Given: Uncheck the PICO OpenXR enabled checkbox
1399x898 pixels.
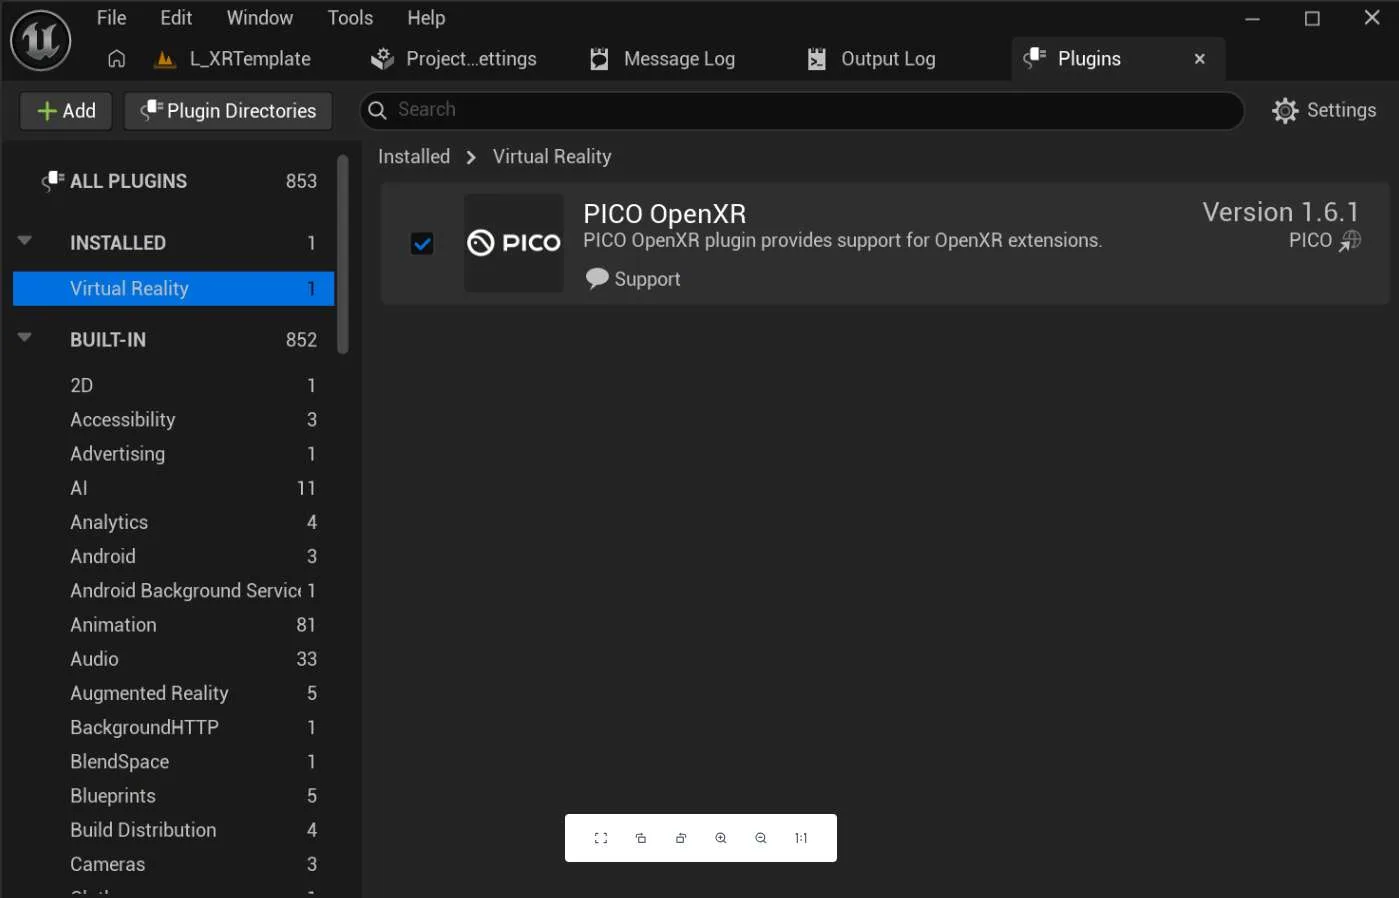Looking at the screenshot, I should (x=422, y=243).
